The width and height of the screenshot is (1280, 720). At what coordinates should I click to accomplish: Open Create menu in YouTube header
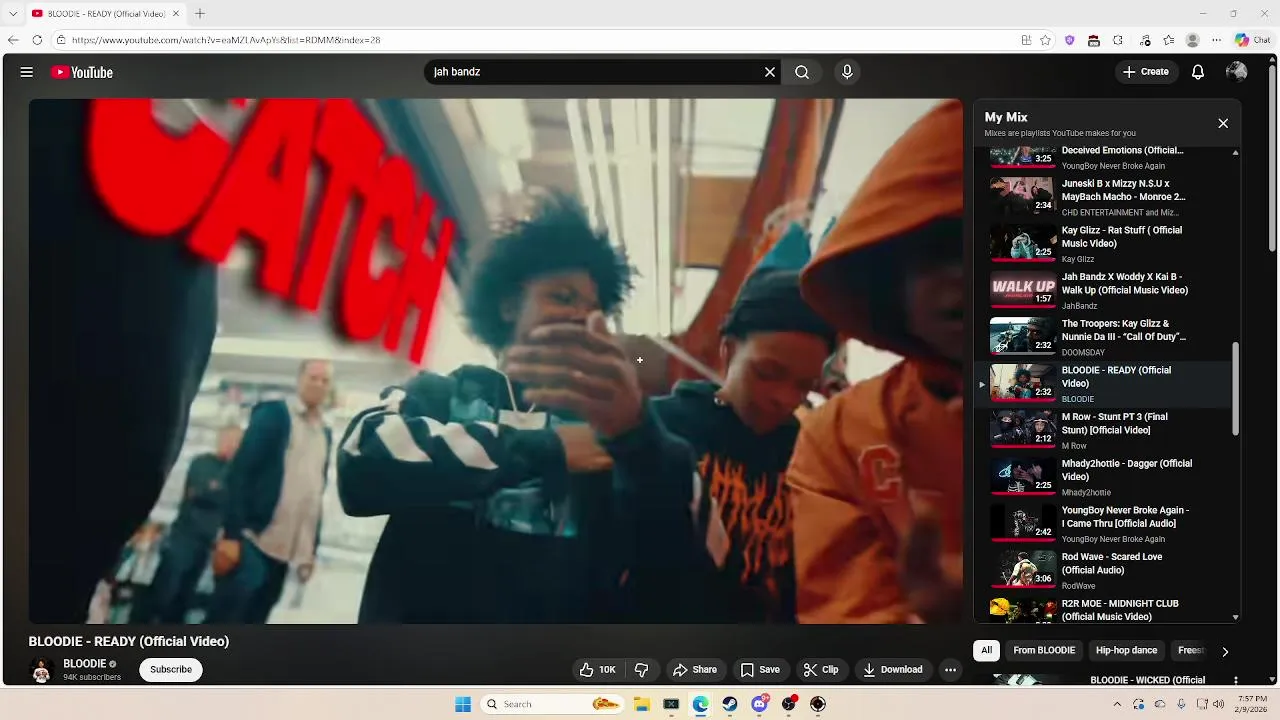(1146, 72)
